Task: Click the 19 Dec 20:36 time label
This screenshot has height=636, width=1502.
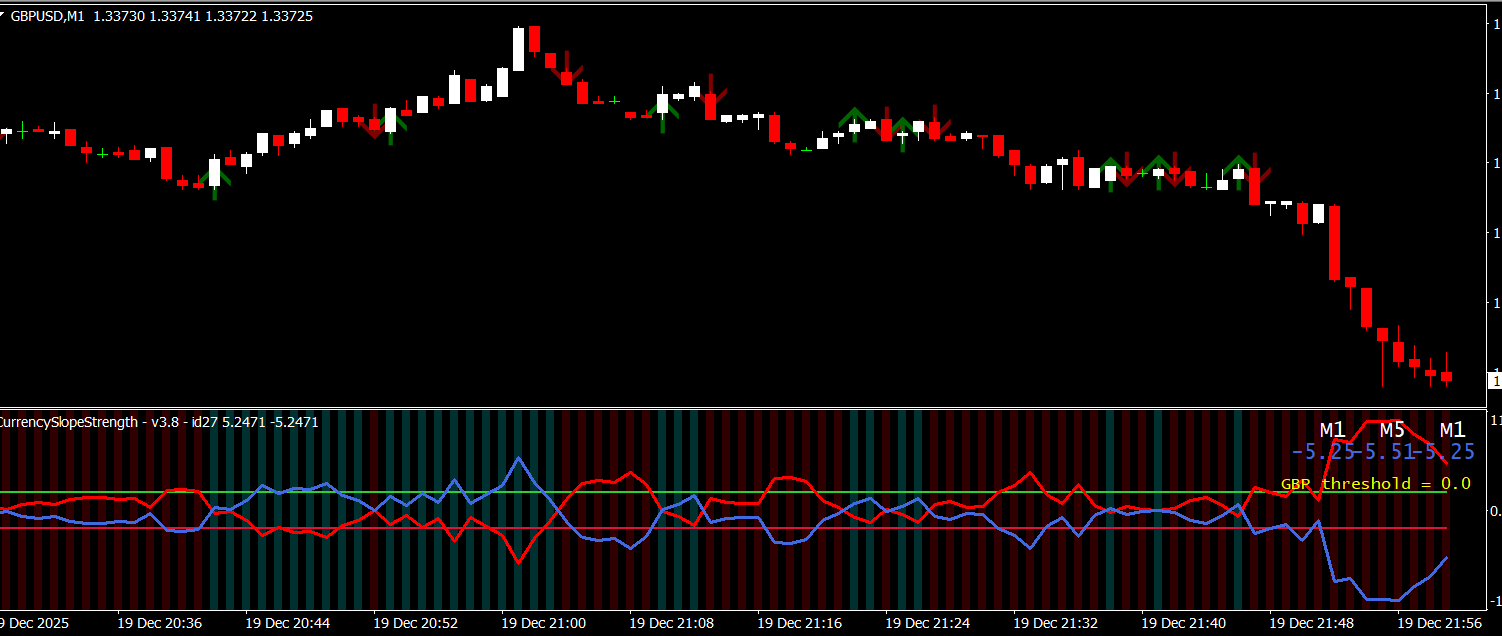Action: [x=160, y=623]
